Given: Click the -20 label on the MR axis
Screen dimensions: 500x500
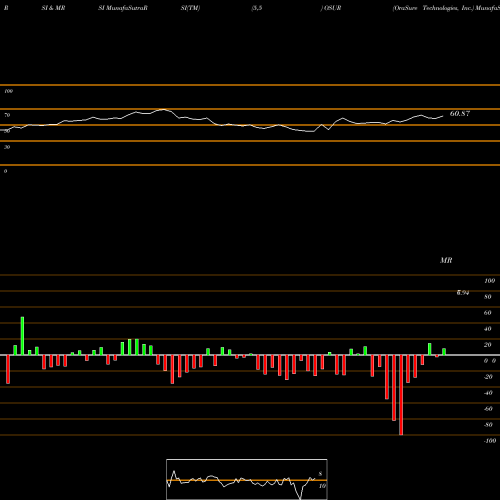Looking at the screenshot, I should [488, 377].
